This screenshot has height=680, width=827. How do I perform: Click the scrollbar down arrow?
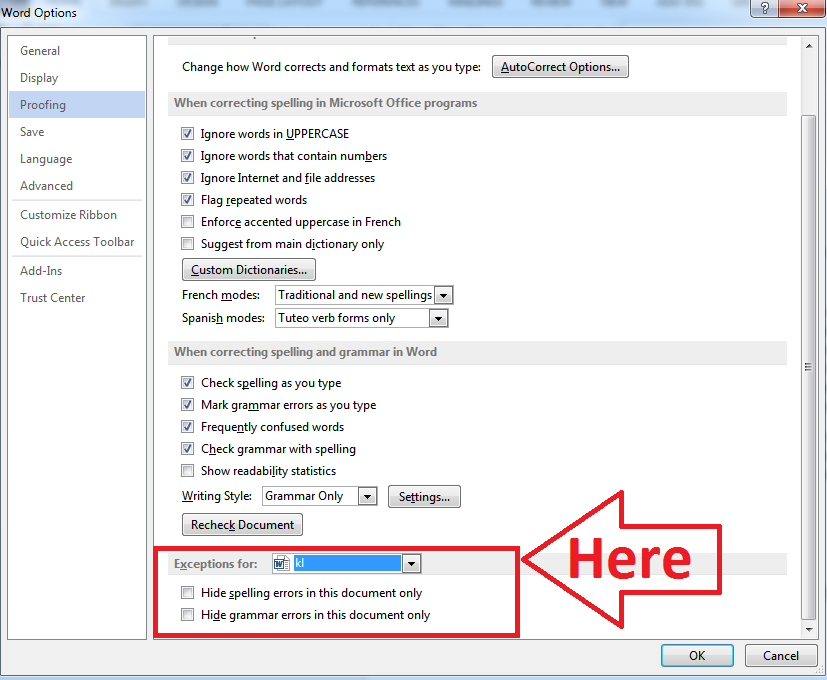[x=808, y=629]
